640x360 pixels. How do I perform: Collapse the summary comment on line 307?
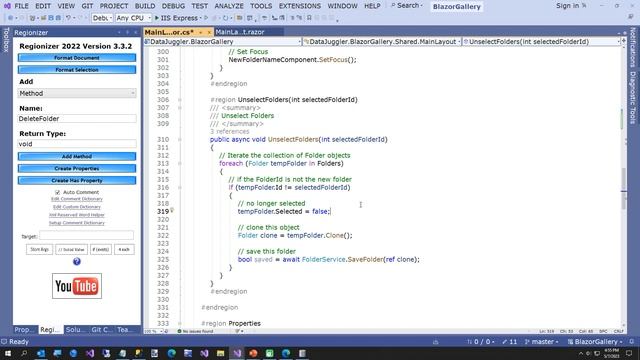click(180, 108)
